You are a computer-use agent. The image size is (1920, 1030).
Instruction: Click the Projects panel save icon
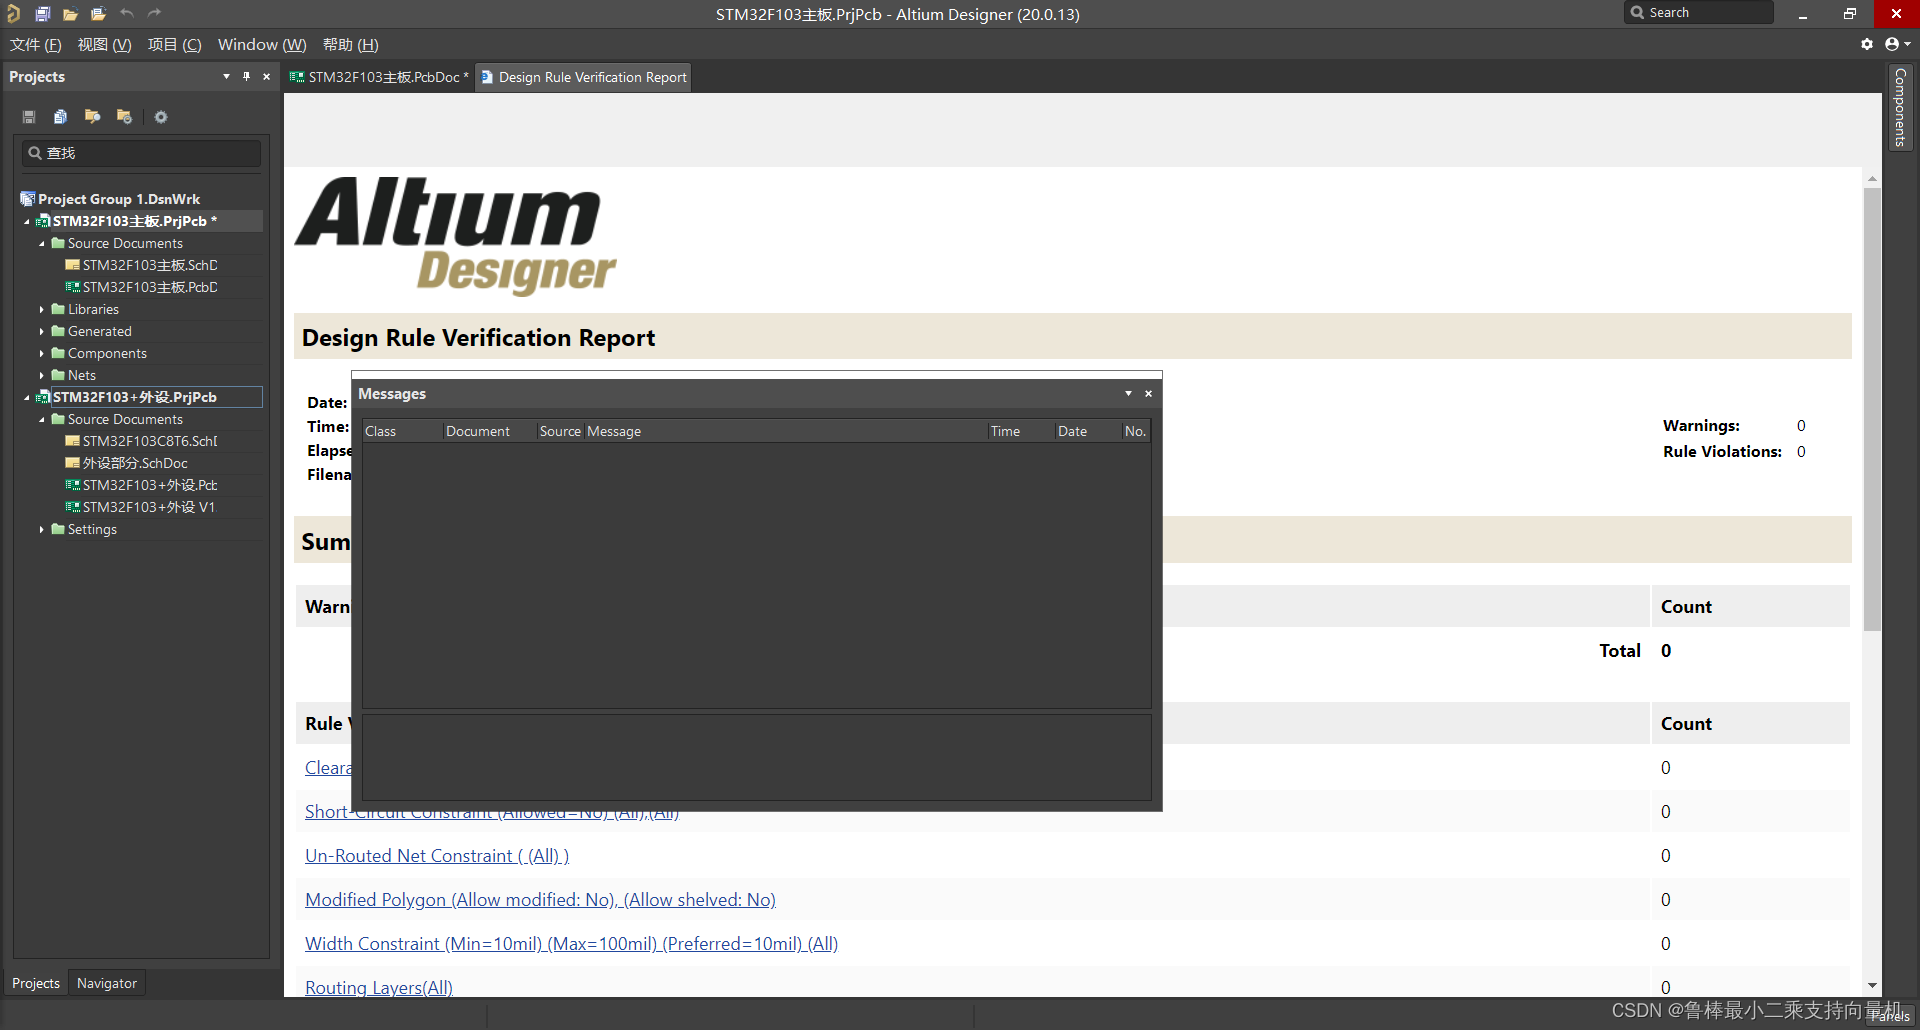coord(29,117)
